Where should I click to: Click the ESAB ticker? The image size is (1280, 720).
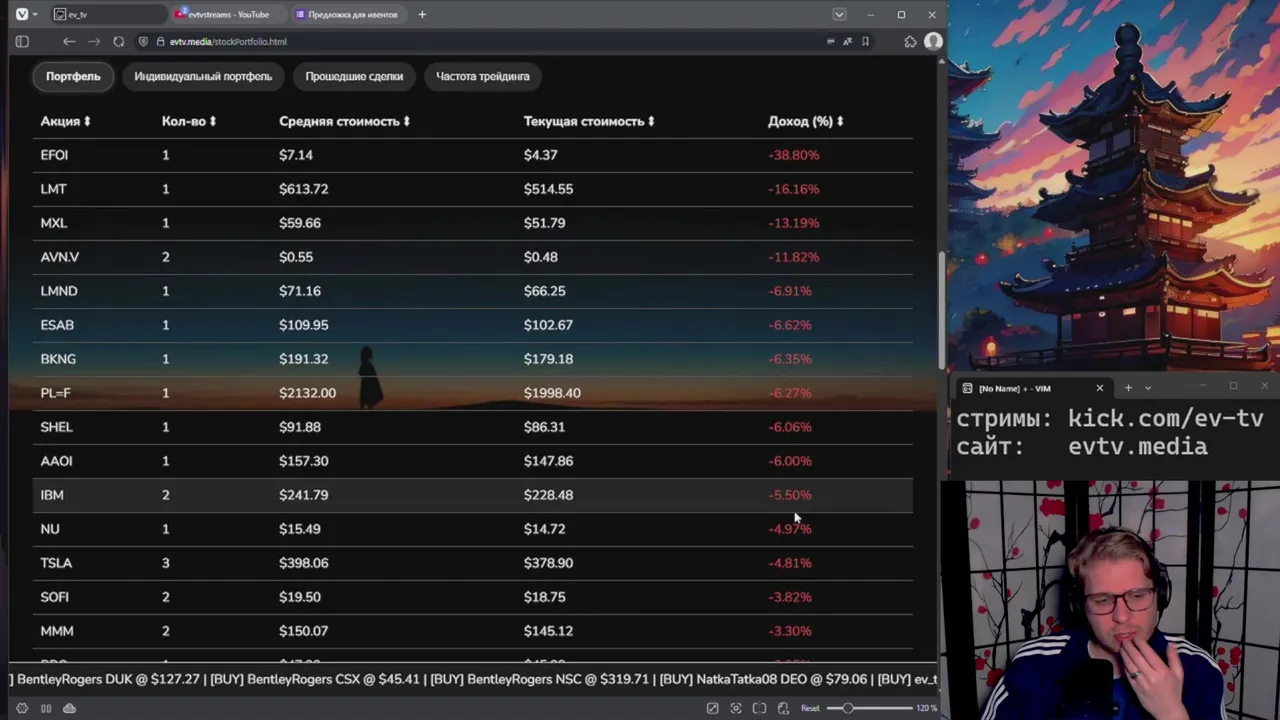pos(57,325)
